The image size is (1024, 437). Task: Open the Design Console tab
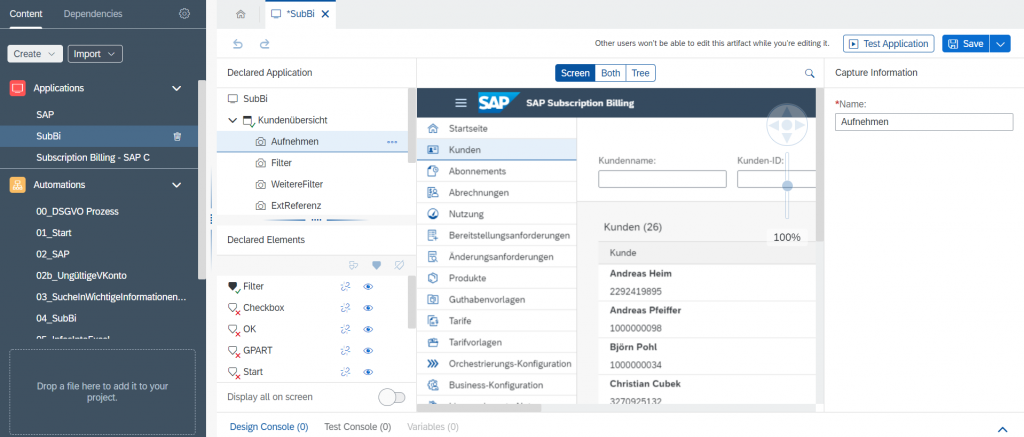tap(269, 427)
